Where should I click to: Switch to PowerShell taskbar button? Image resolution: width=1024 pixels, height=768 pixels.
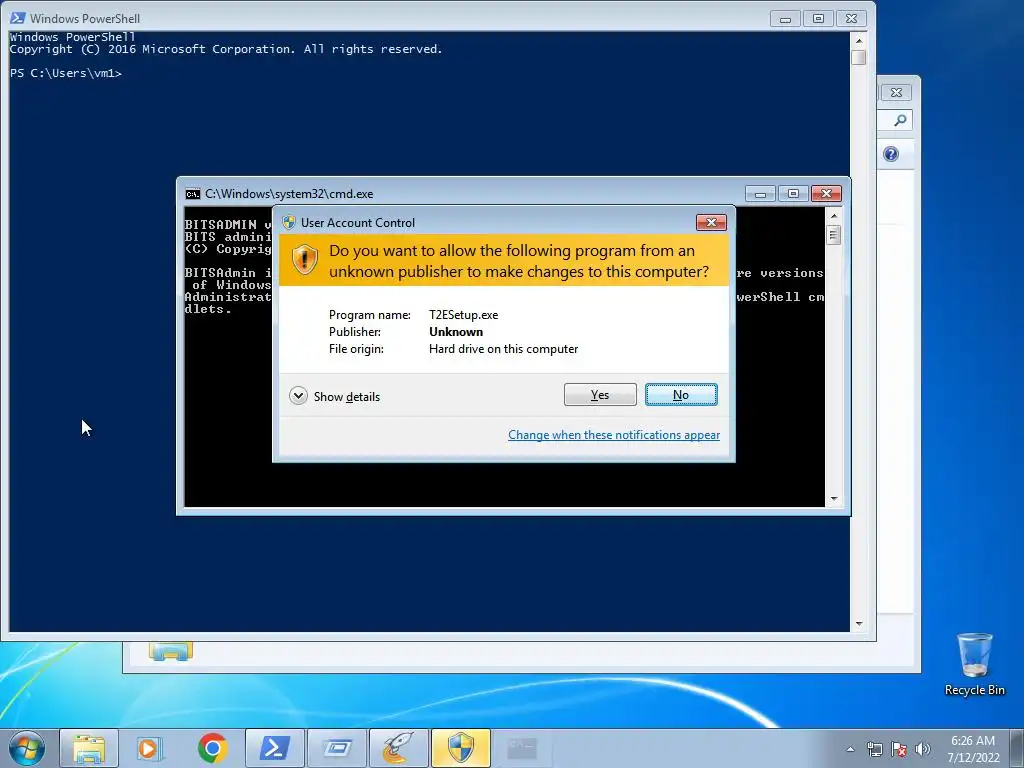[x=274, y=748]
